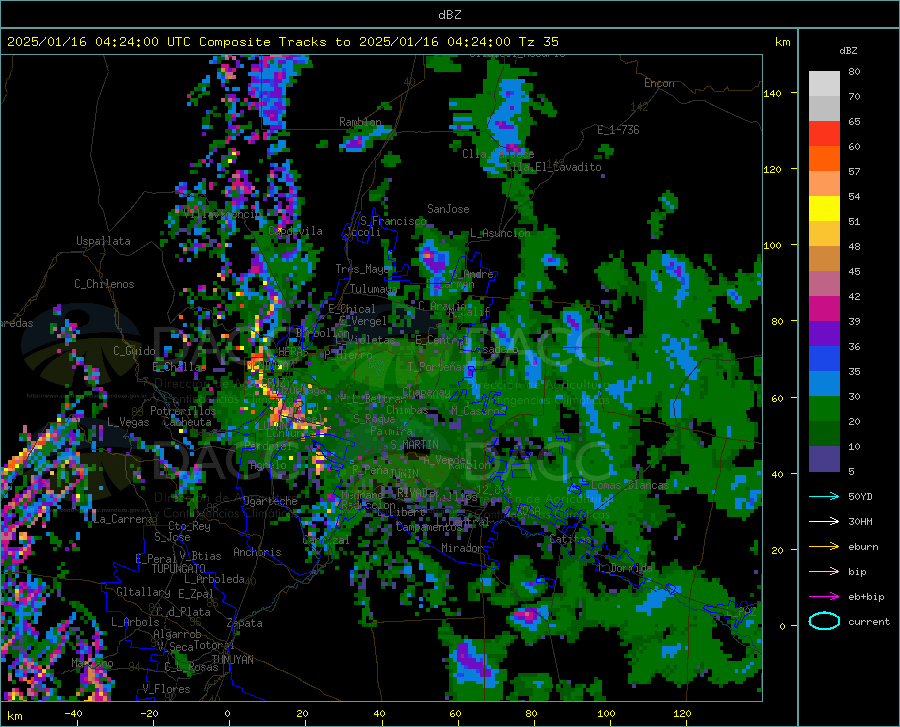The height and width of the screenshot is (727, 900).
Task: Click the Composite Tracks timestamp header
Action: click(282, 42)
